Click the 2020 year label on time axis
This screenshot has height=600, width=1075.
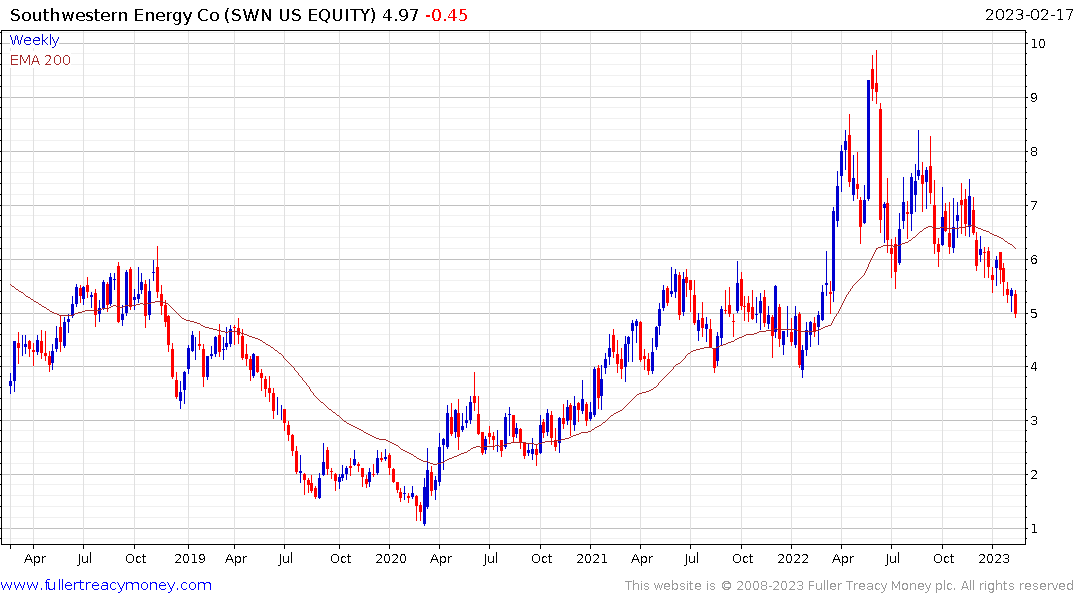pyautogui.click(x=391, y=558)
